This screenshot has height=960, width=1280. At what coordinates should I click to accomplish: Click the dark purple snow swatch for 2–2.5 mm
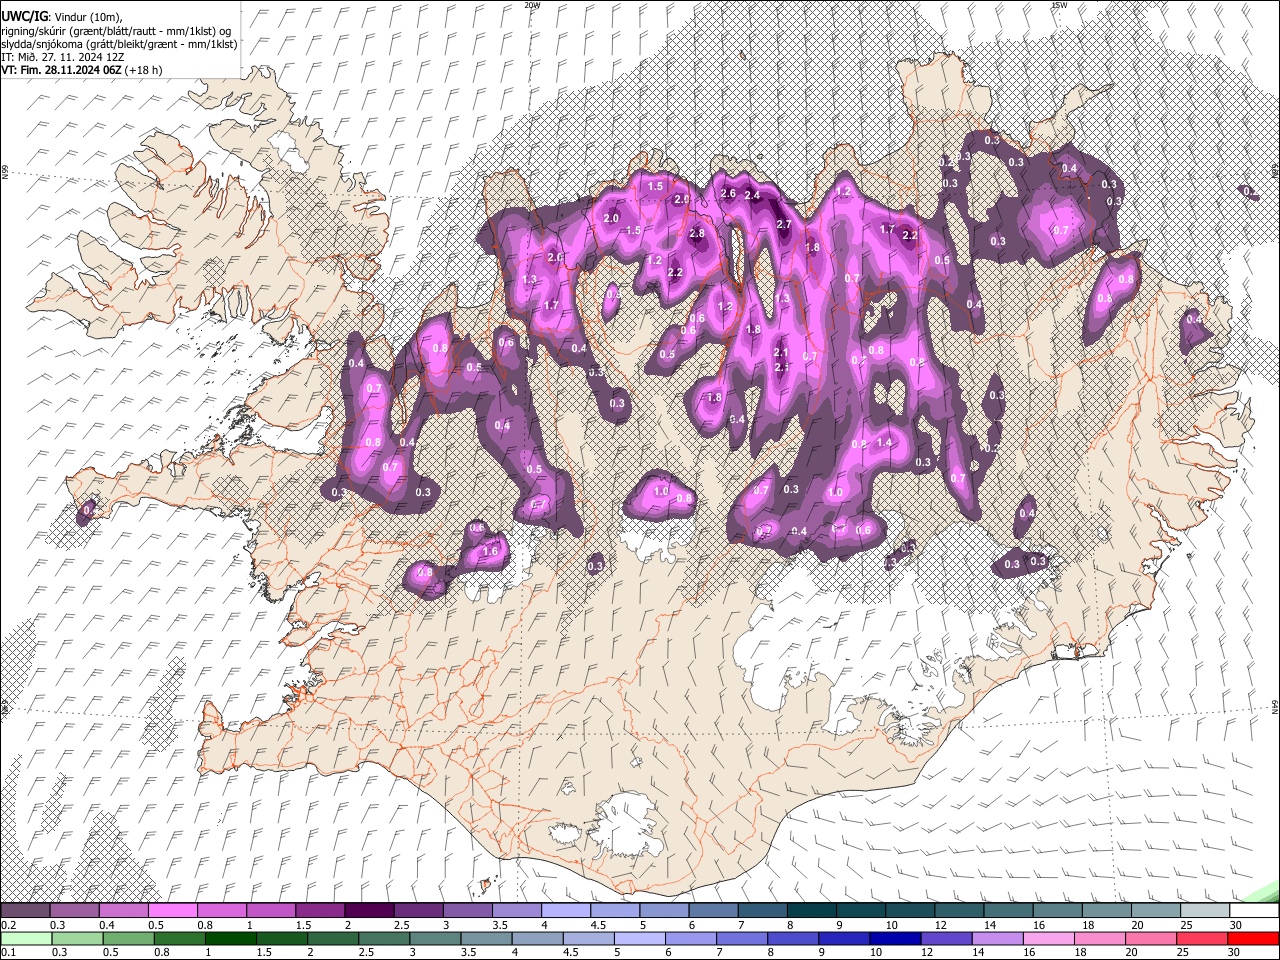pyautogui.click(x=368, y=911)
